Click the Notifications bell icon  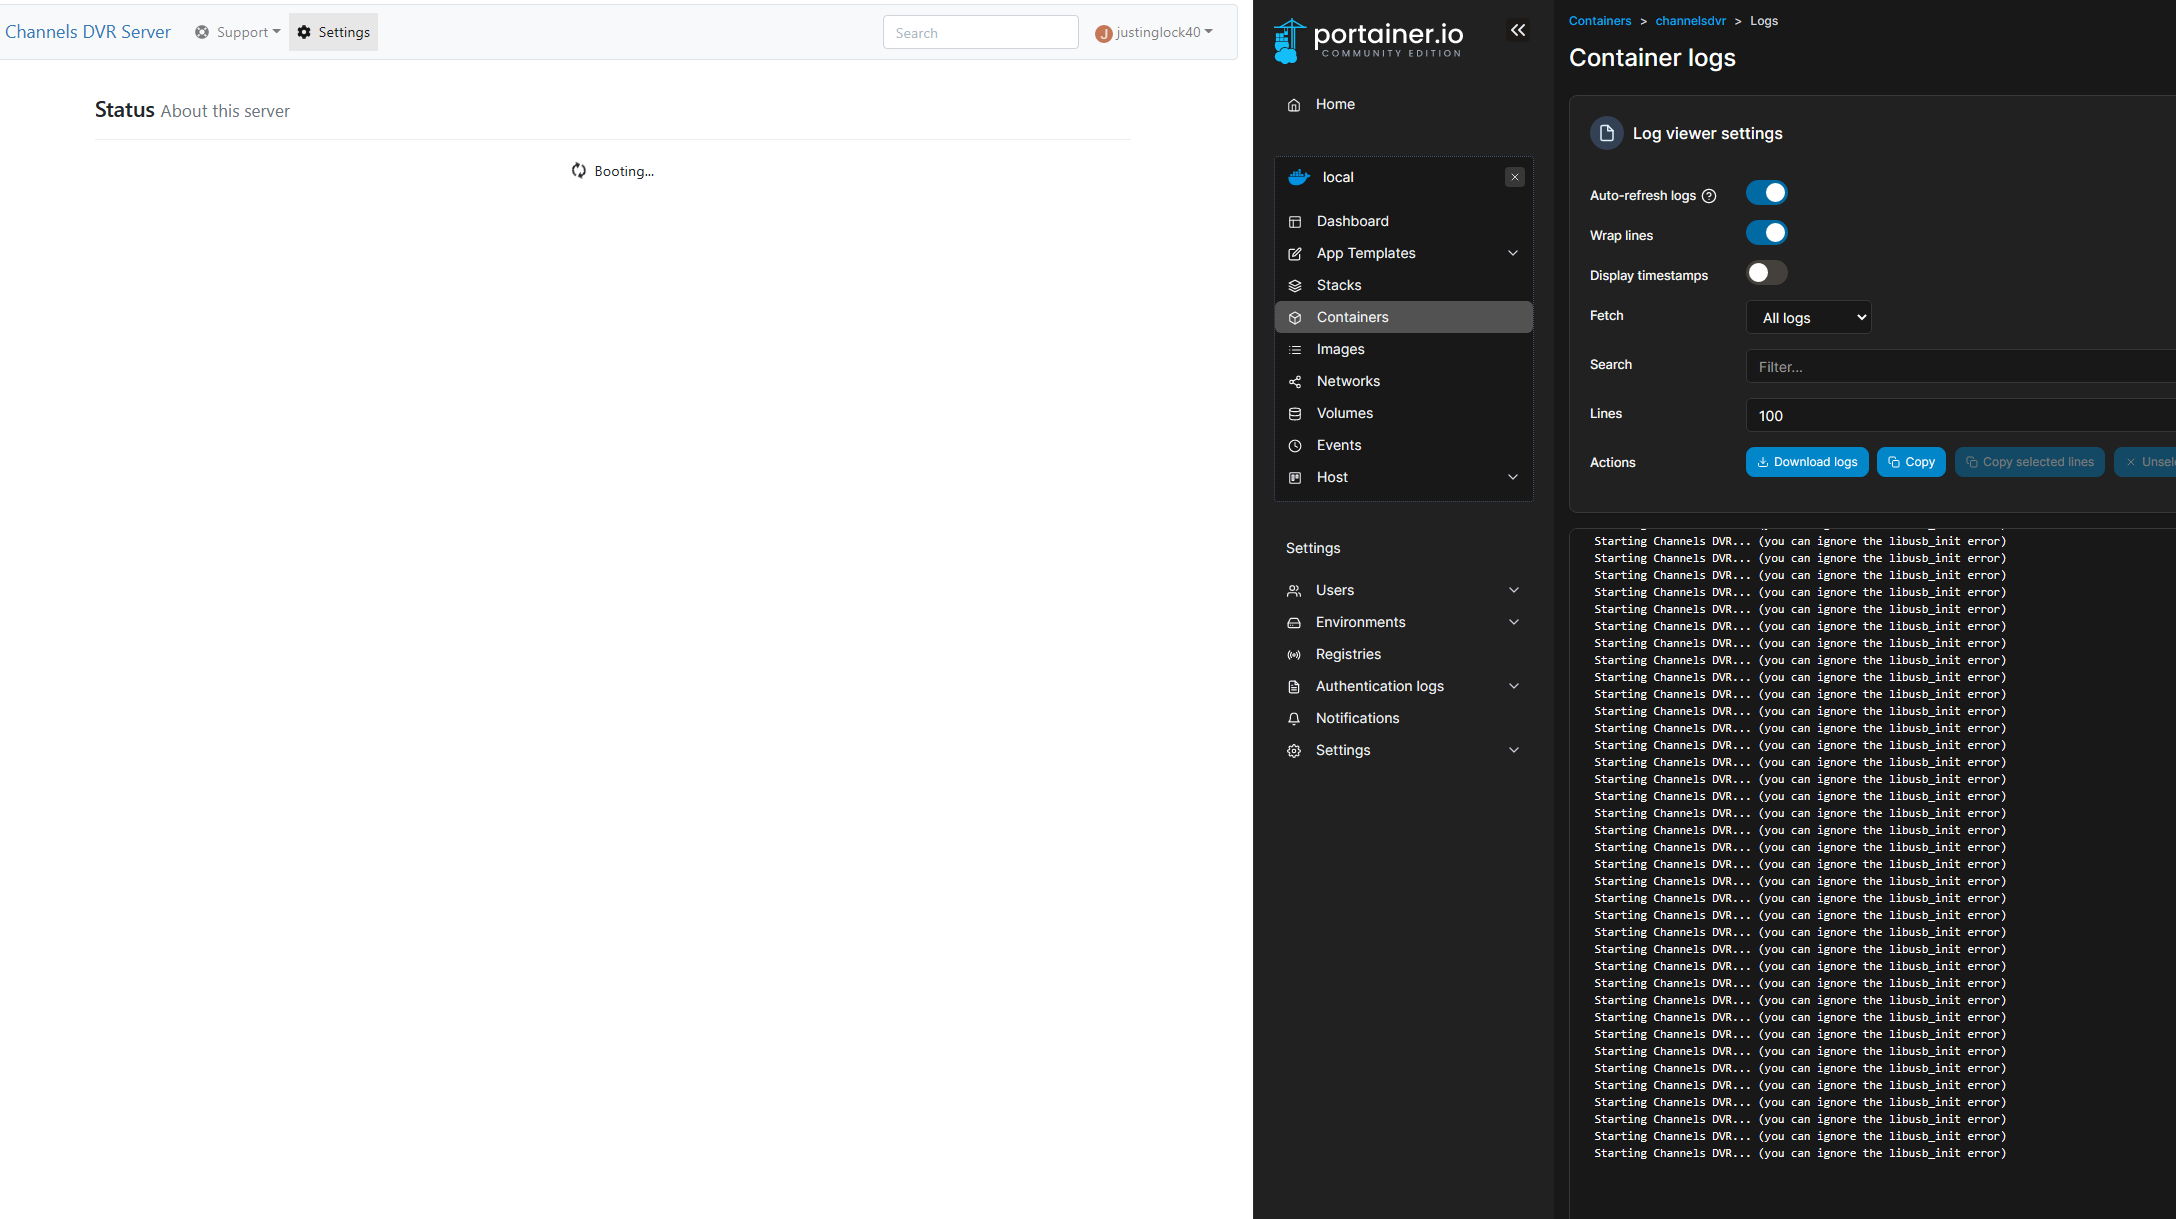point(1294,719)
